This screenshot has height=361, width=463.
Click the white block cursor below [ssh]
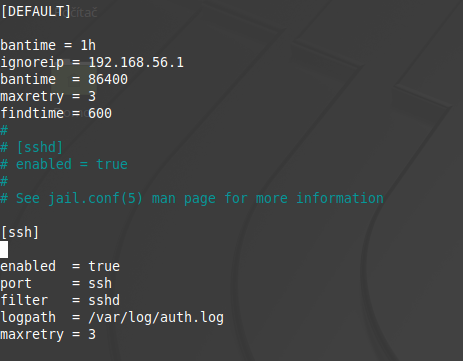click(x=4, y=250)
